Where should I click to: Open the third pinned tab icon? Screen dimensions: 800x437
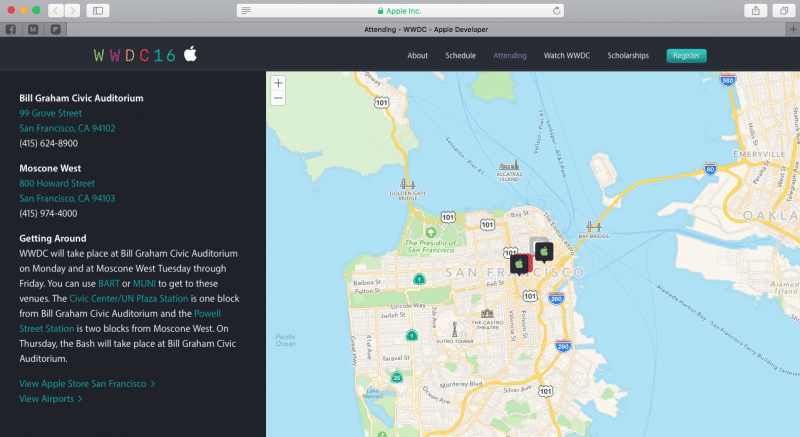[x=56, y=30]
